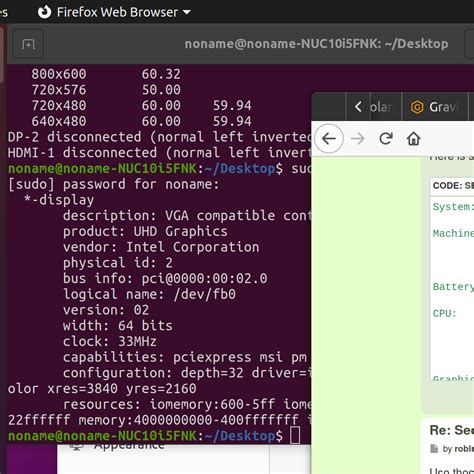Reload the Firefox page
This screenshot has width=474, height=474.
tap(386, 138)
